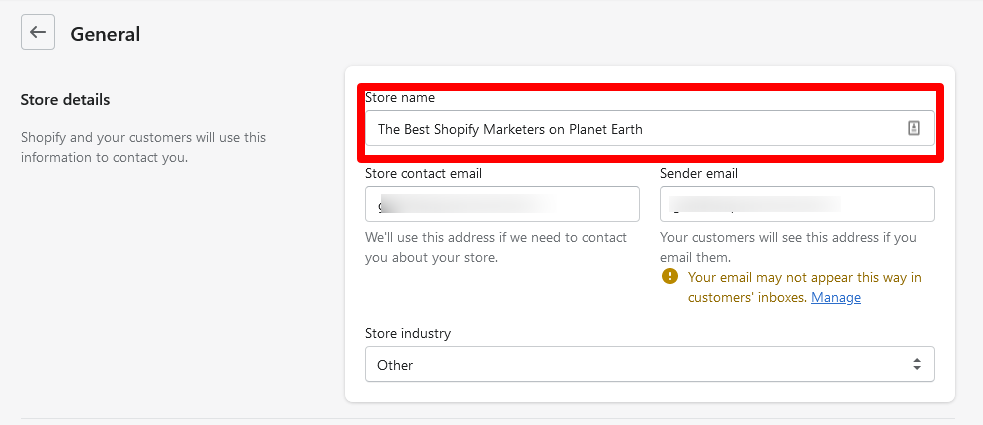Click the back arrow button beside General

pos(38,33)
